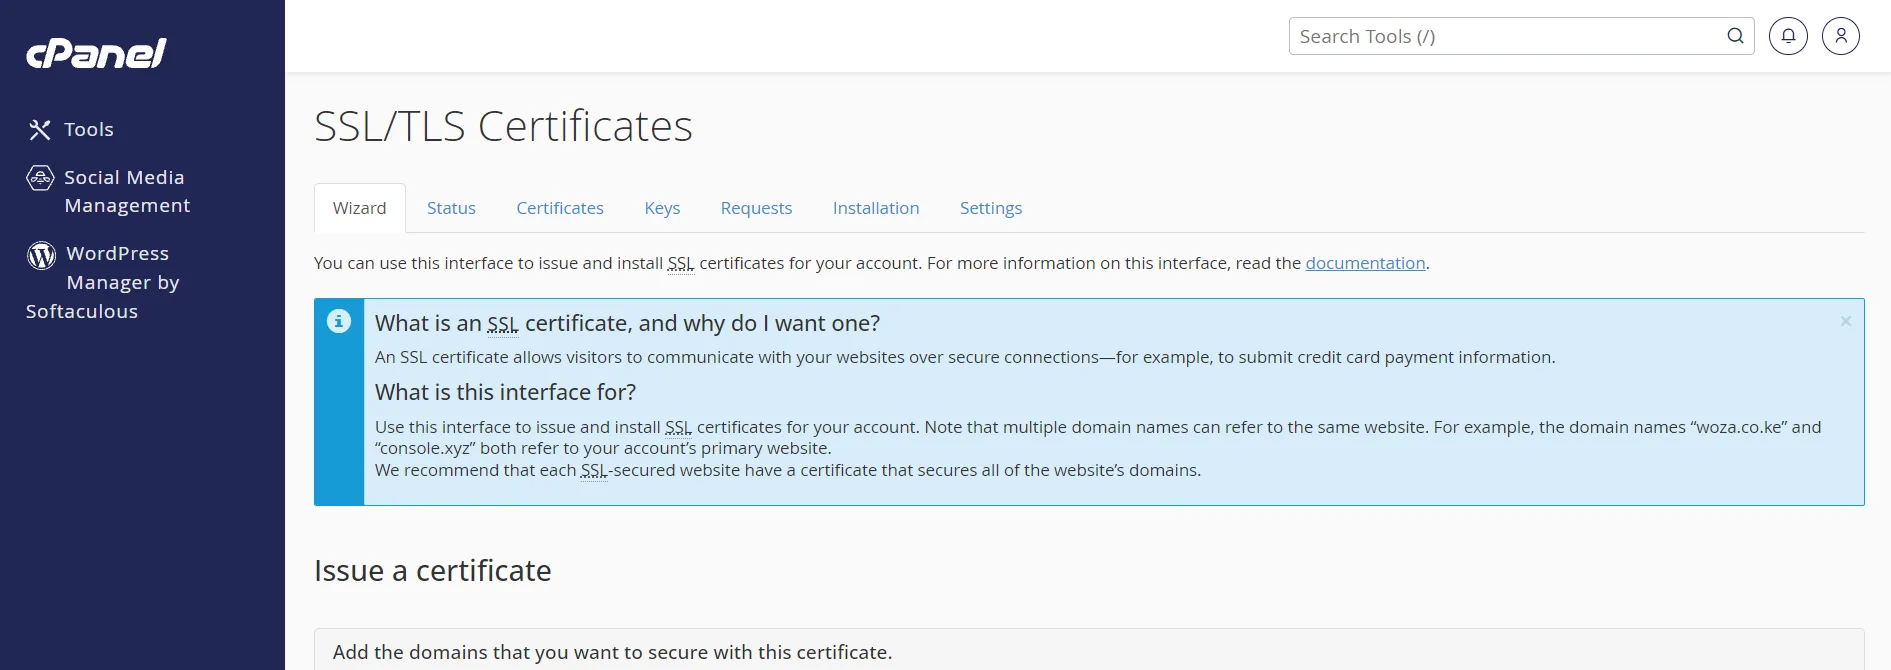Follow the documentation link
Screen dimensions: 1891x670
(x=1365, y=263)
